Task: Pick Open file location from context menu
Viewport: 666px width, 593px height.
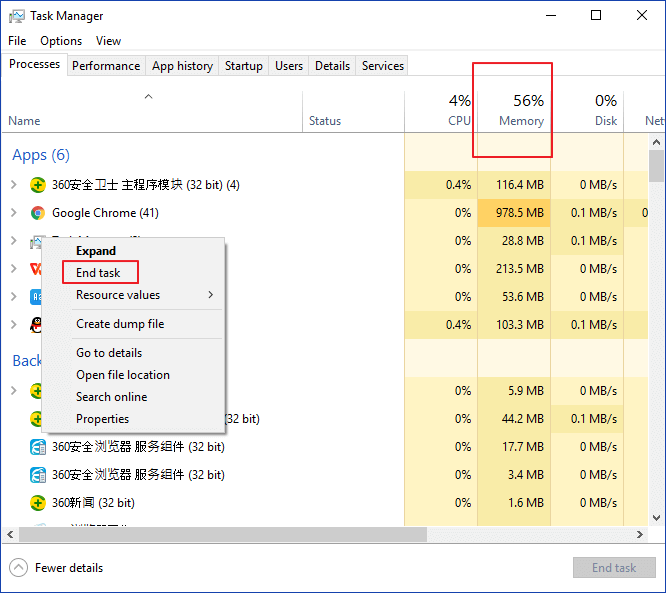Action: click(x=123, y=375)
